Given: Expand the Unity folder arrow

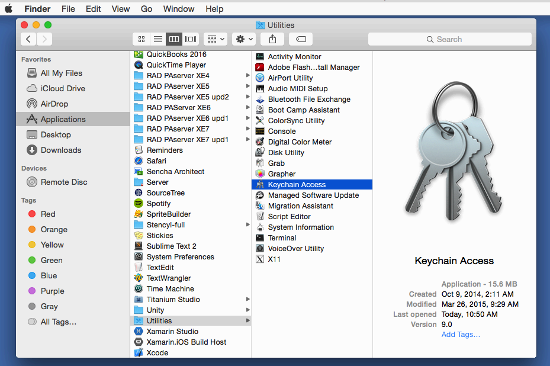Looking at the screenshot, I should tap(248, 310).
